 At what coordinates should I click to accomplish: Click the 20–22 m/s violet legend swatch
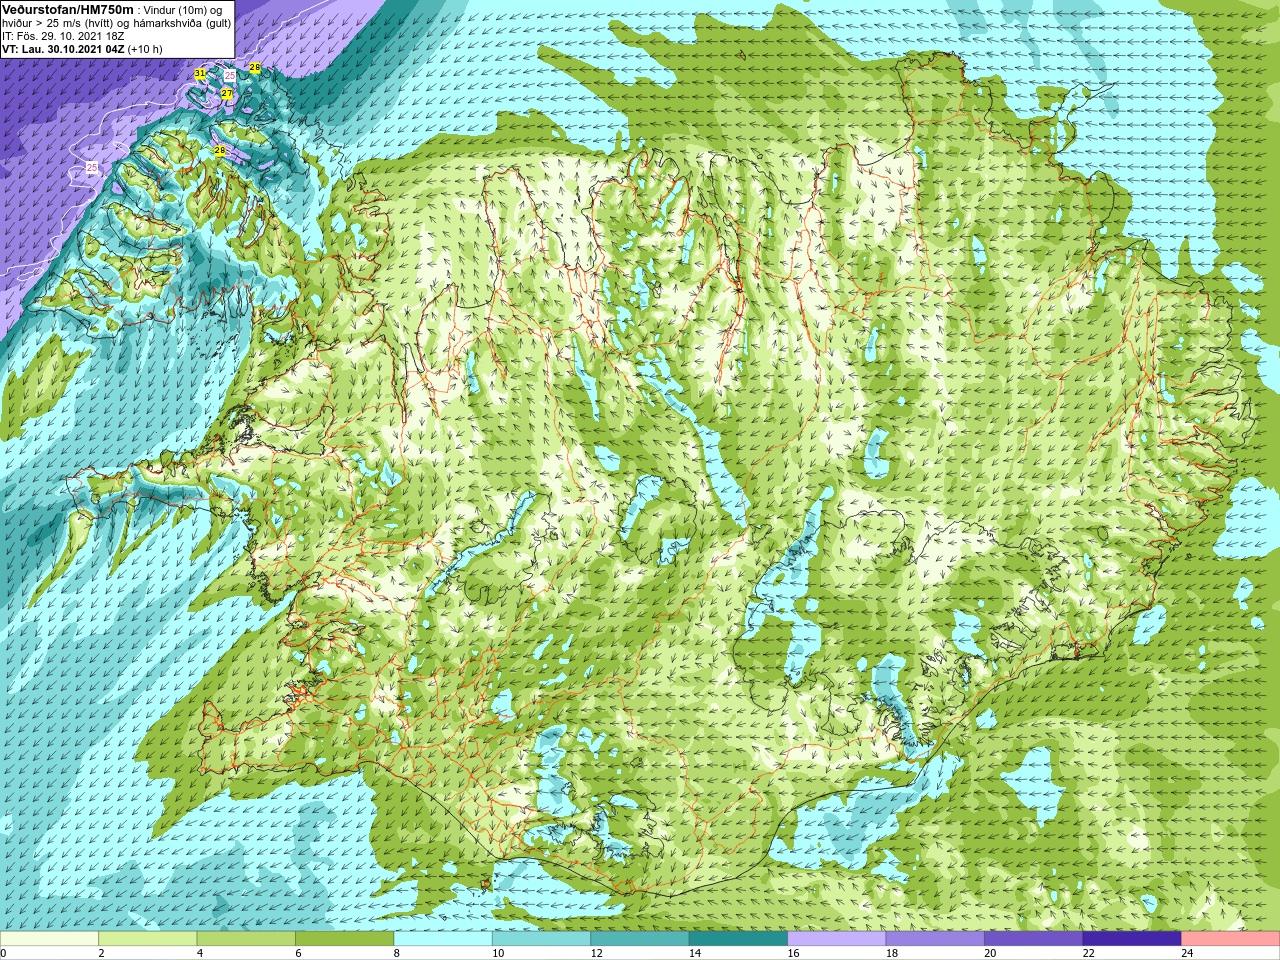tap(1034, 939)
